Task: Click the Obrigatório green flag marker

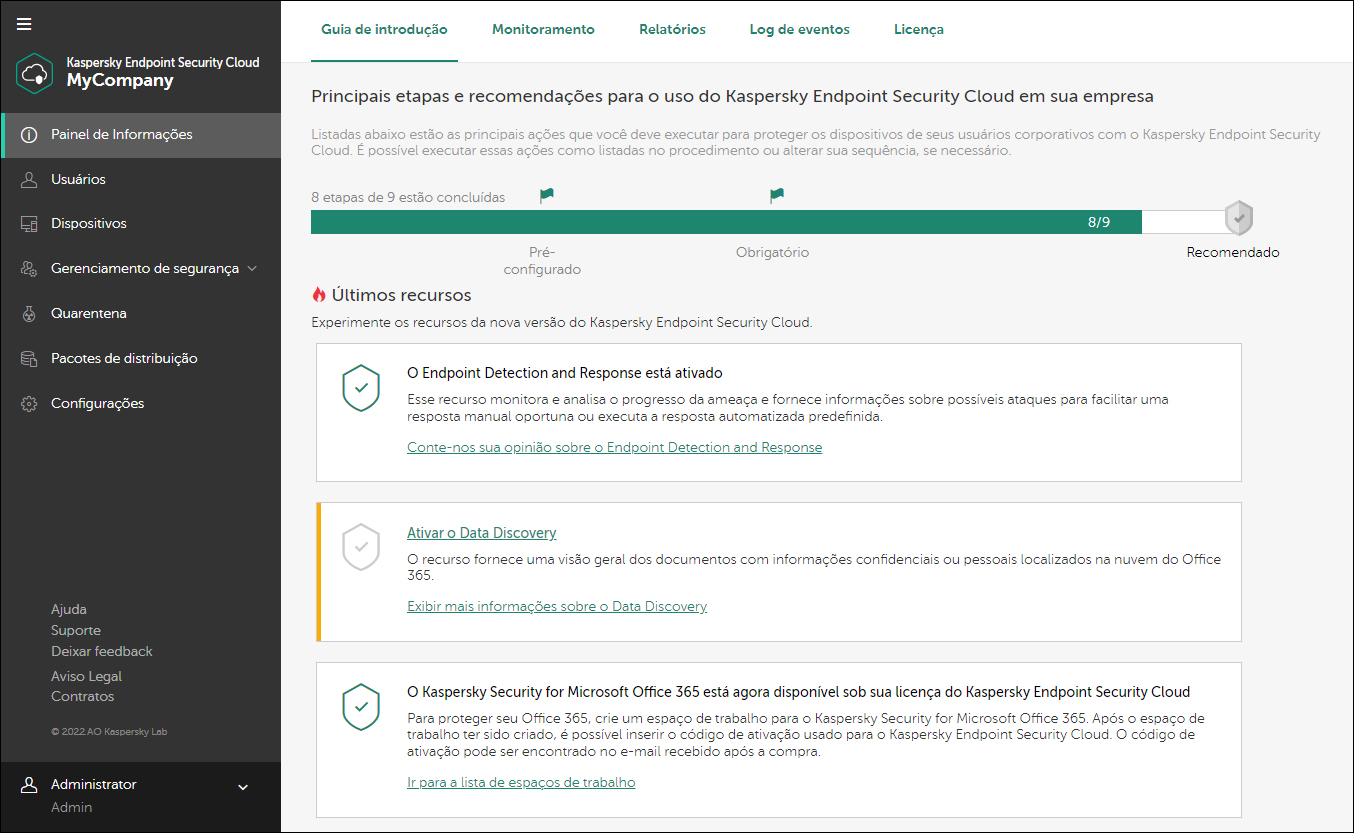Action: pos(776,196)
